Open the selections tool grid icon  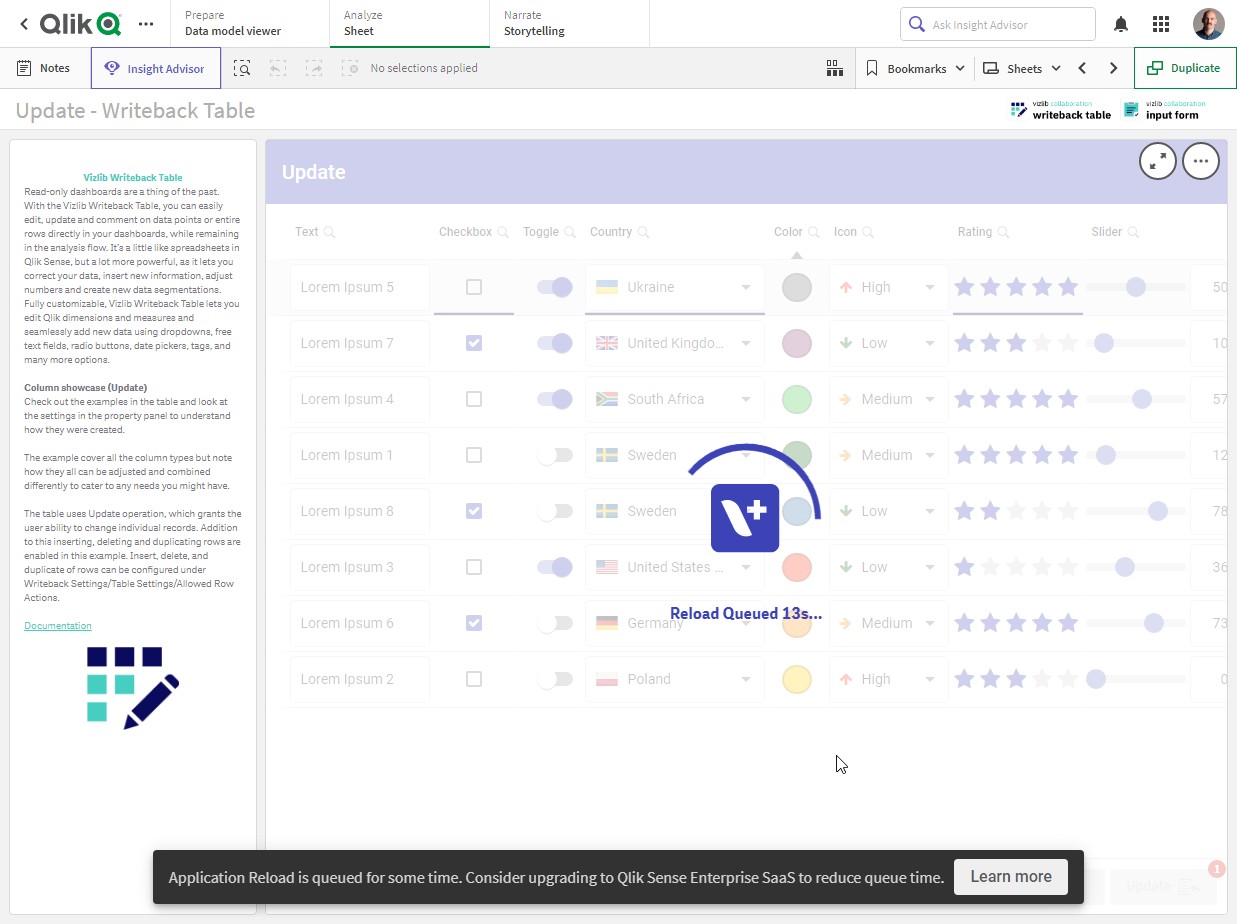(x=834, y=68)
